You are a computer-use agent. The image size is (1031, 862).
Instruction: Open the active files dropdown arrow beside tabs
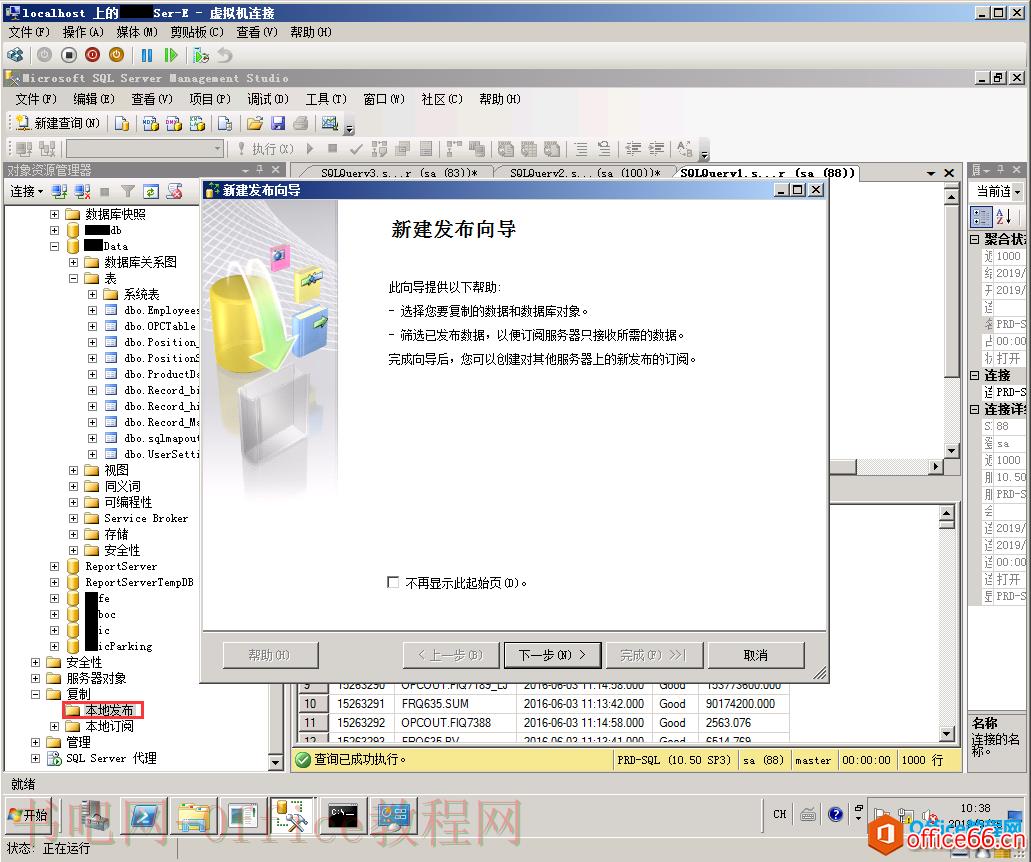(931, 173)
